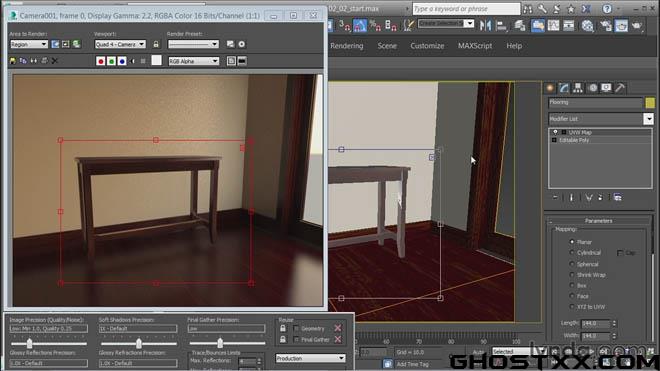Click the Flooring object color swatch
Image resolution: width=660 pixels, height=371 pixels.
650,103
